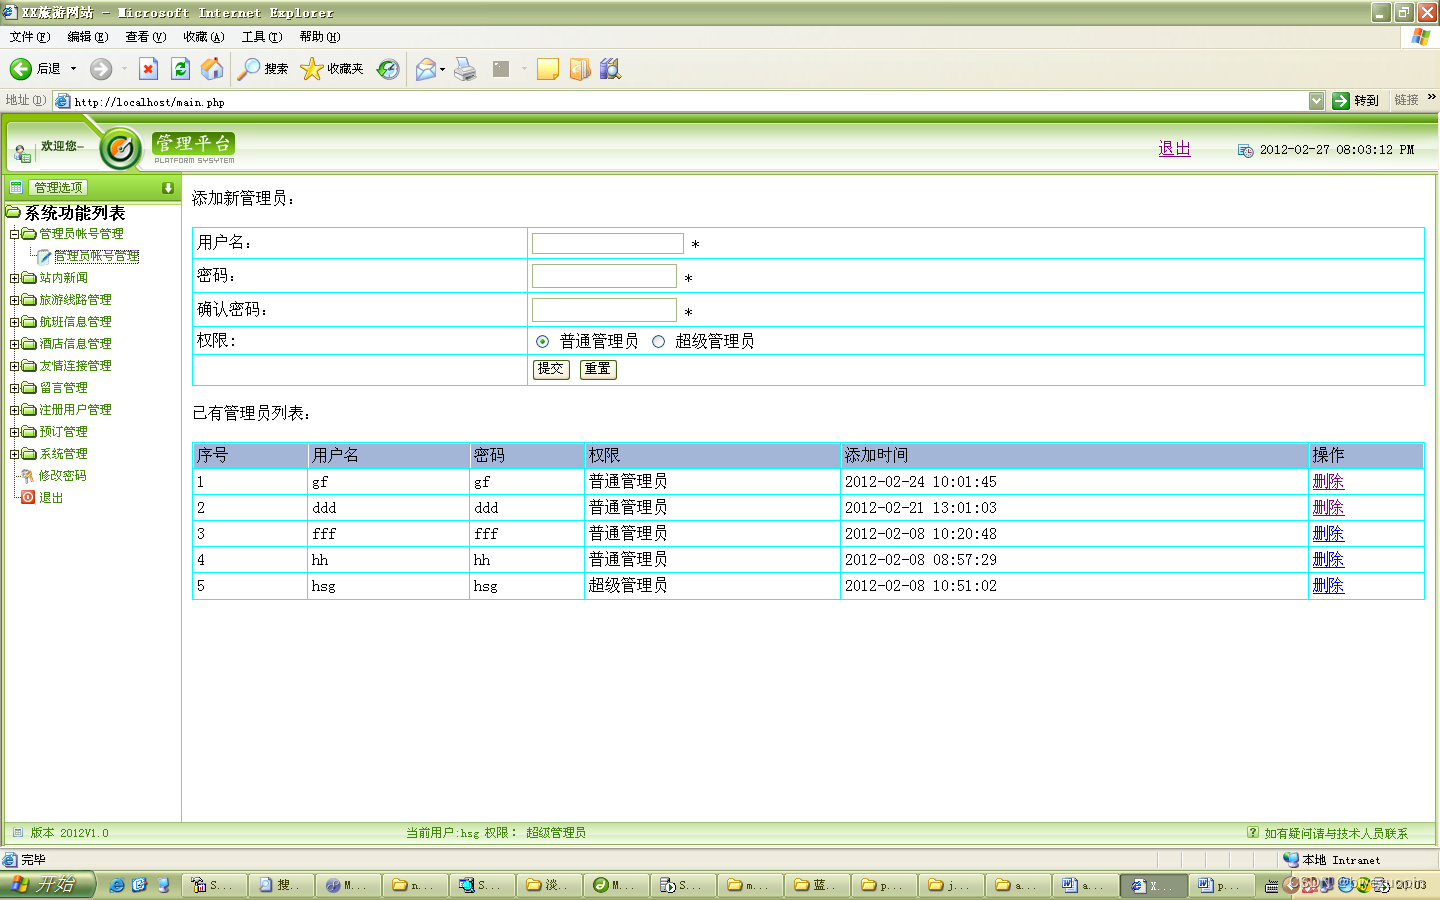Expand the 航班信息管理 tree node
1440x900 pixels.
coord(14,322)
